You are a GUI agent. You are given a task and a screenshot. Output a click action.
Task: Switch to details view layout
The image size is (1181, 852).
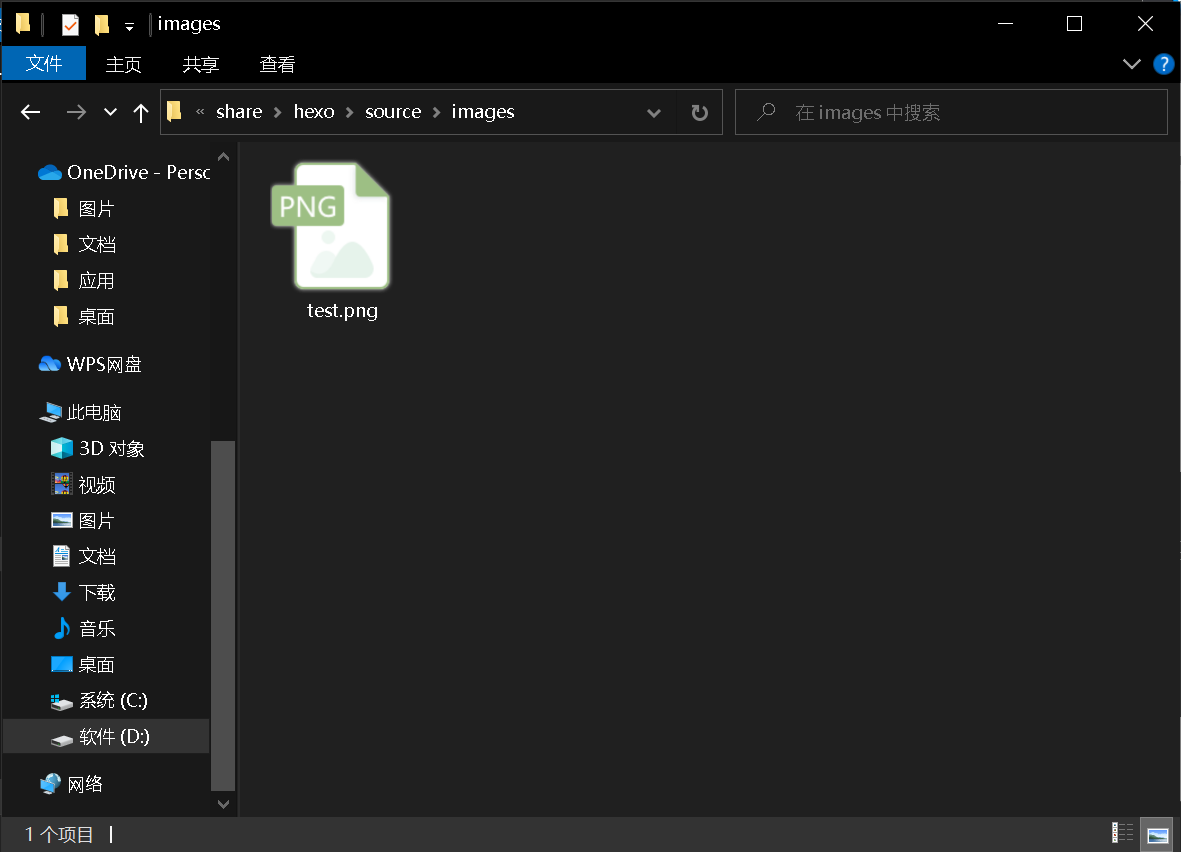(1123, 833)
